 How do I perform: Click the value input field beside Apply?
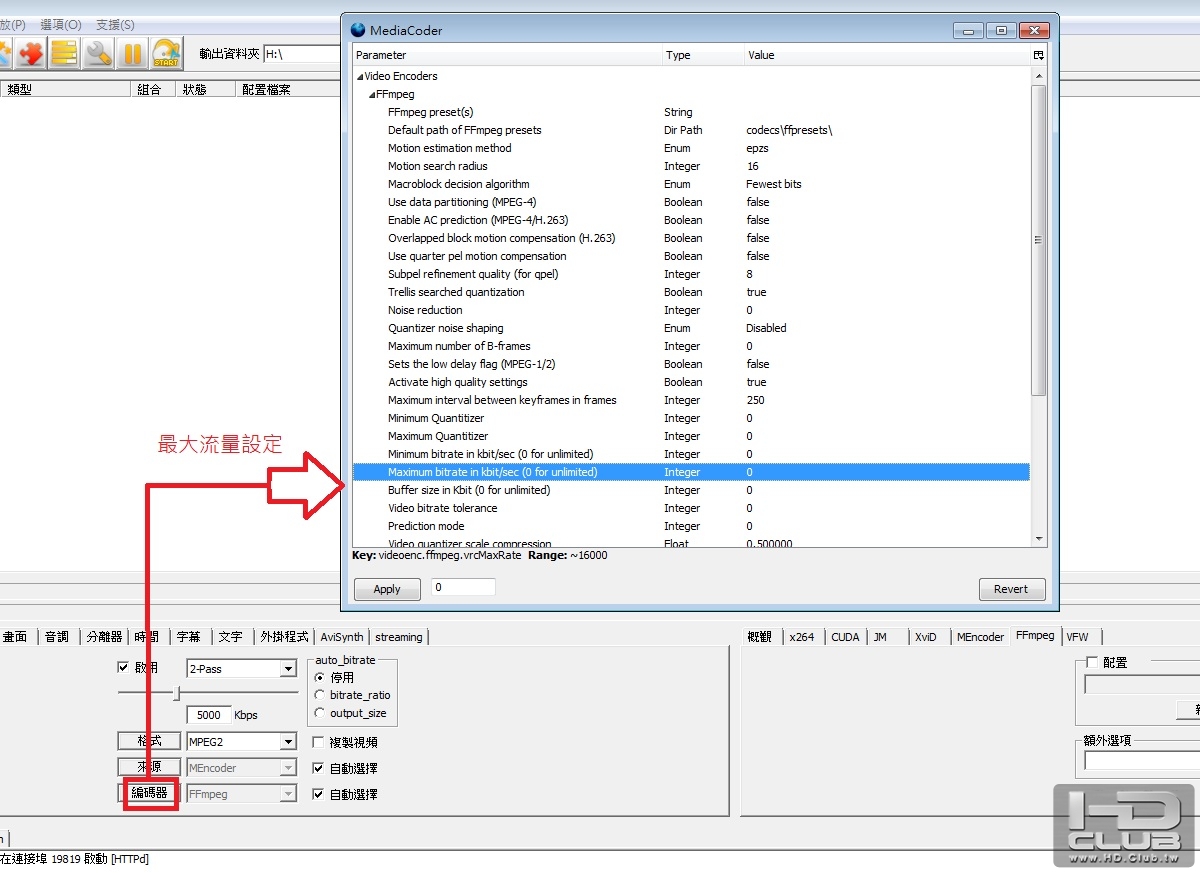[463, 587]
